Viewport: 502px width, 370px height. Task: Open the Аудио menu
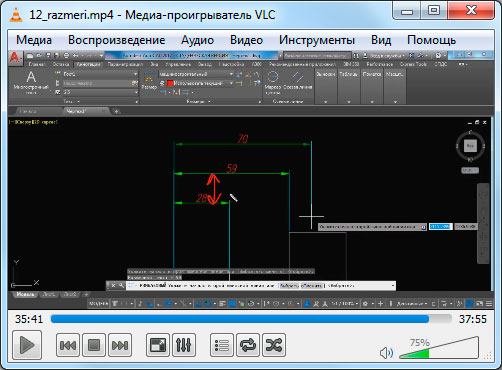tap(197, 40)
